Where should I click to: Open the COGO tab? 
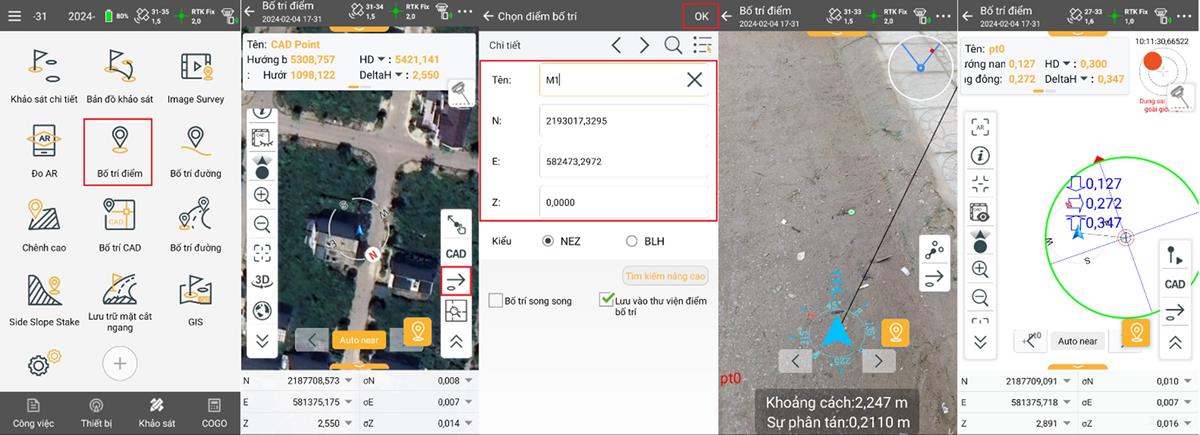point(213,412)
